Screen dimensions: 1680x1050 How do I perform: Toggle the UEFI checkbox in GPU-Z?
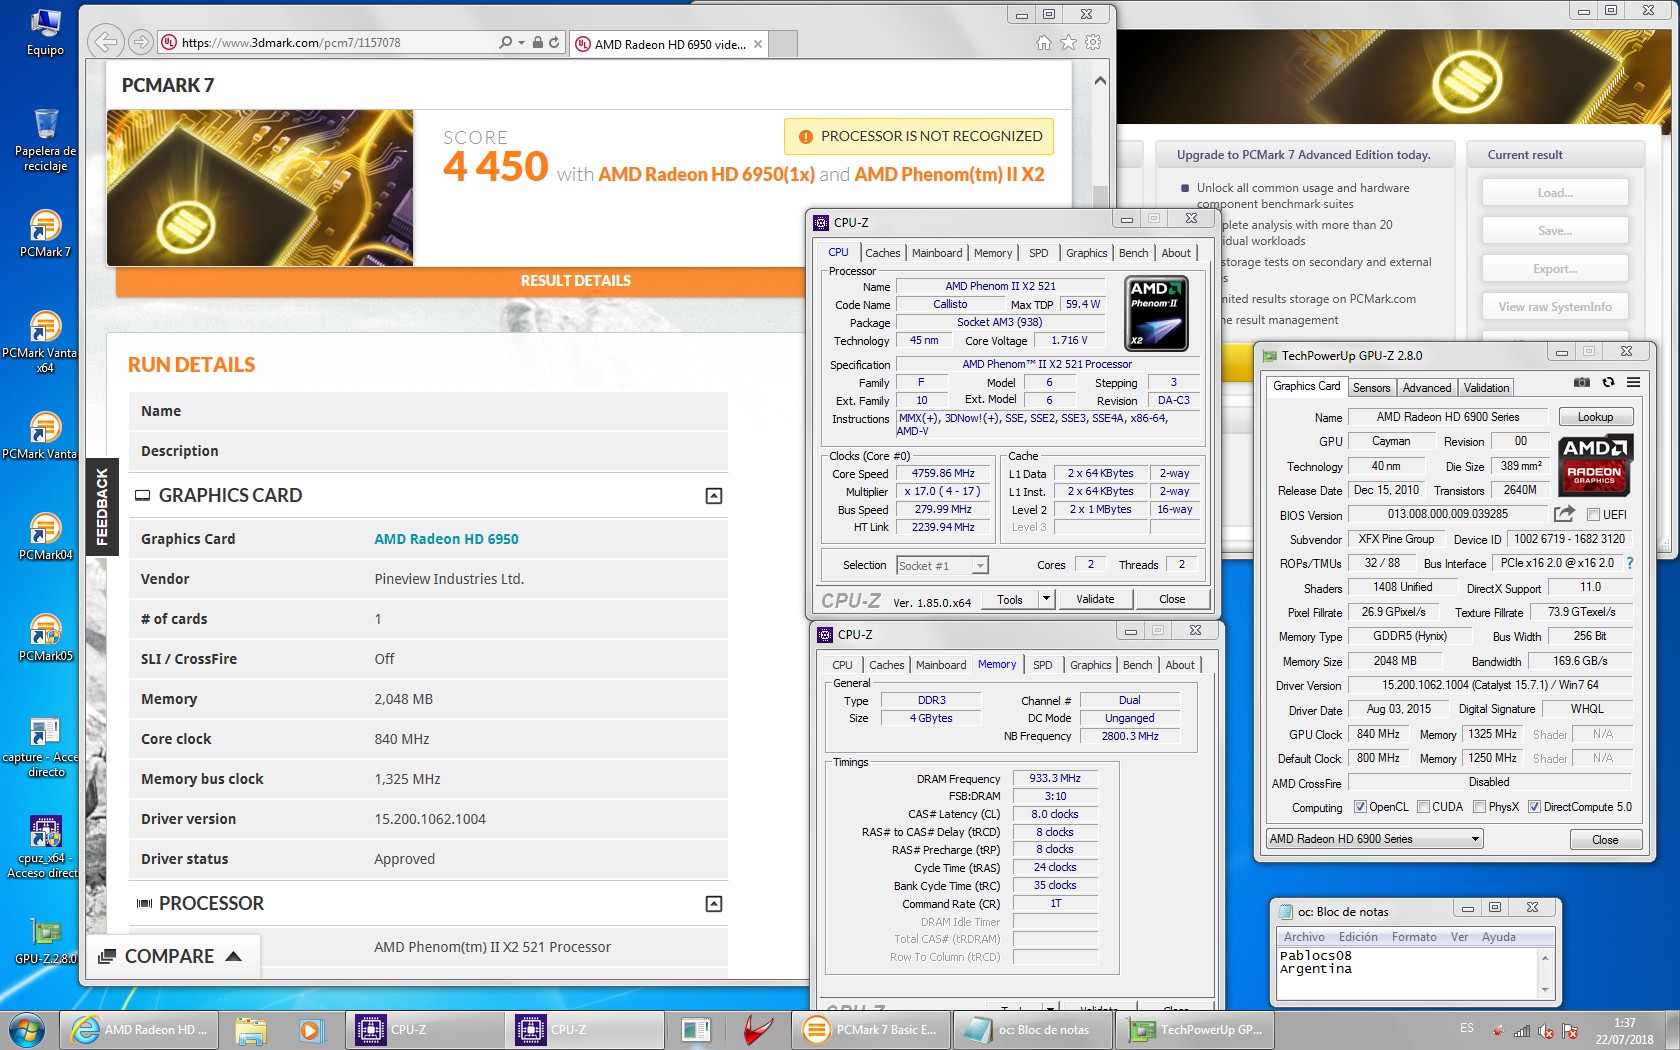tap(1594, 514)
